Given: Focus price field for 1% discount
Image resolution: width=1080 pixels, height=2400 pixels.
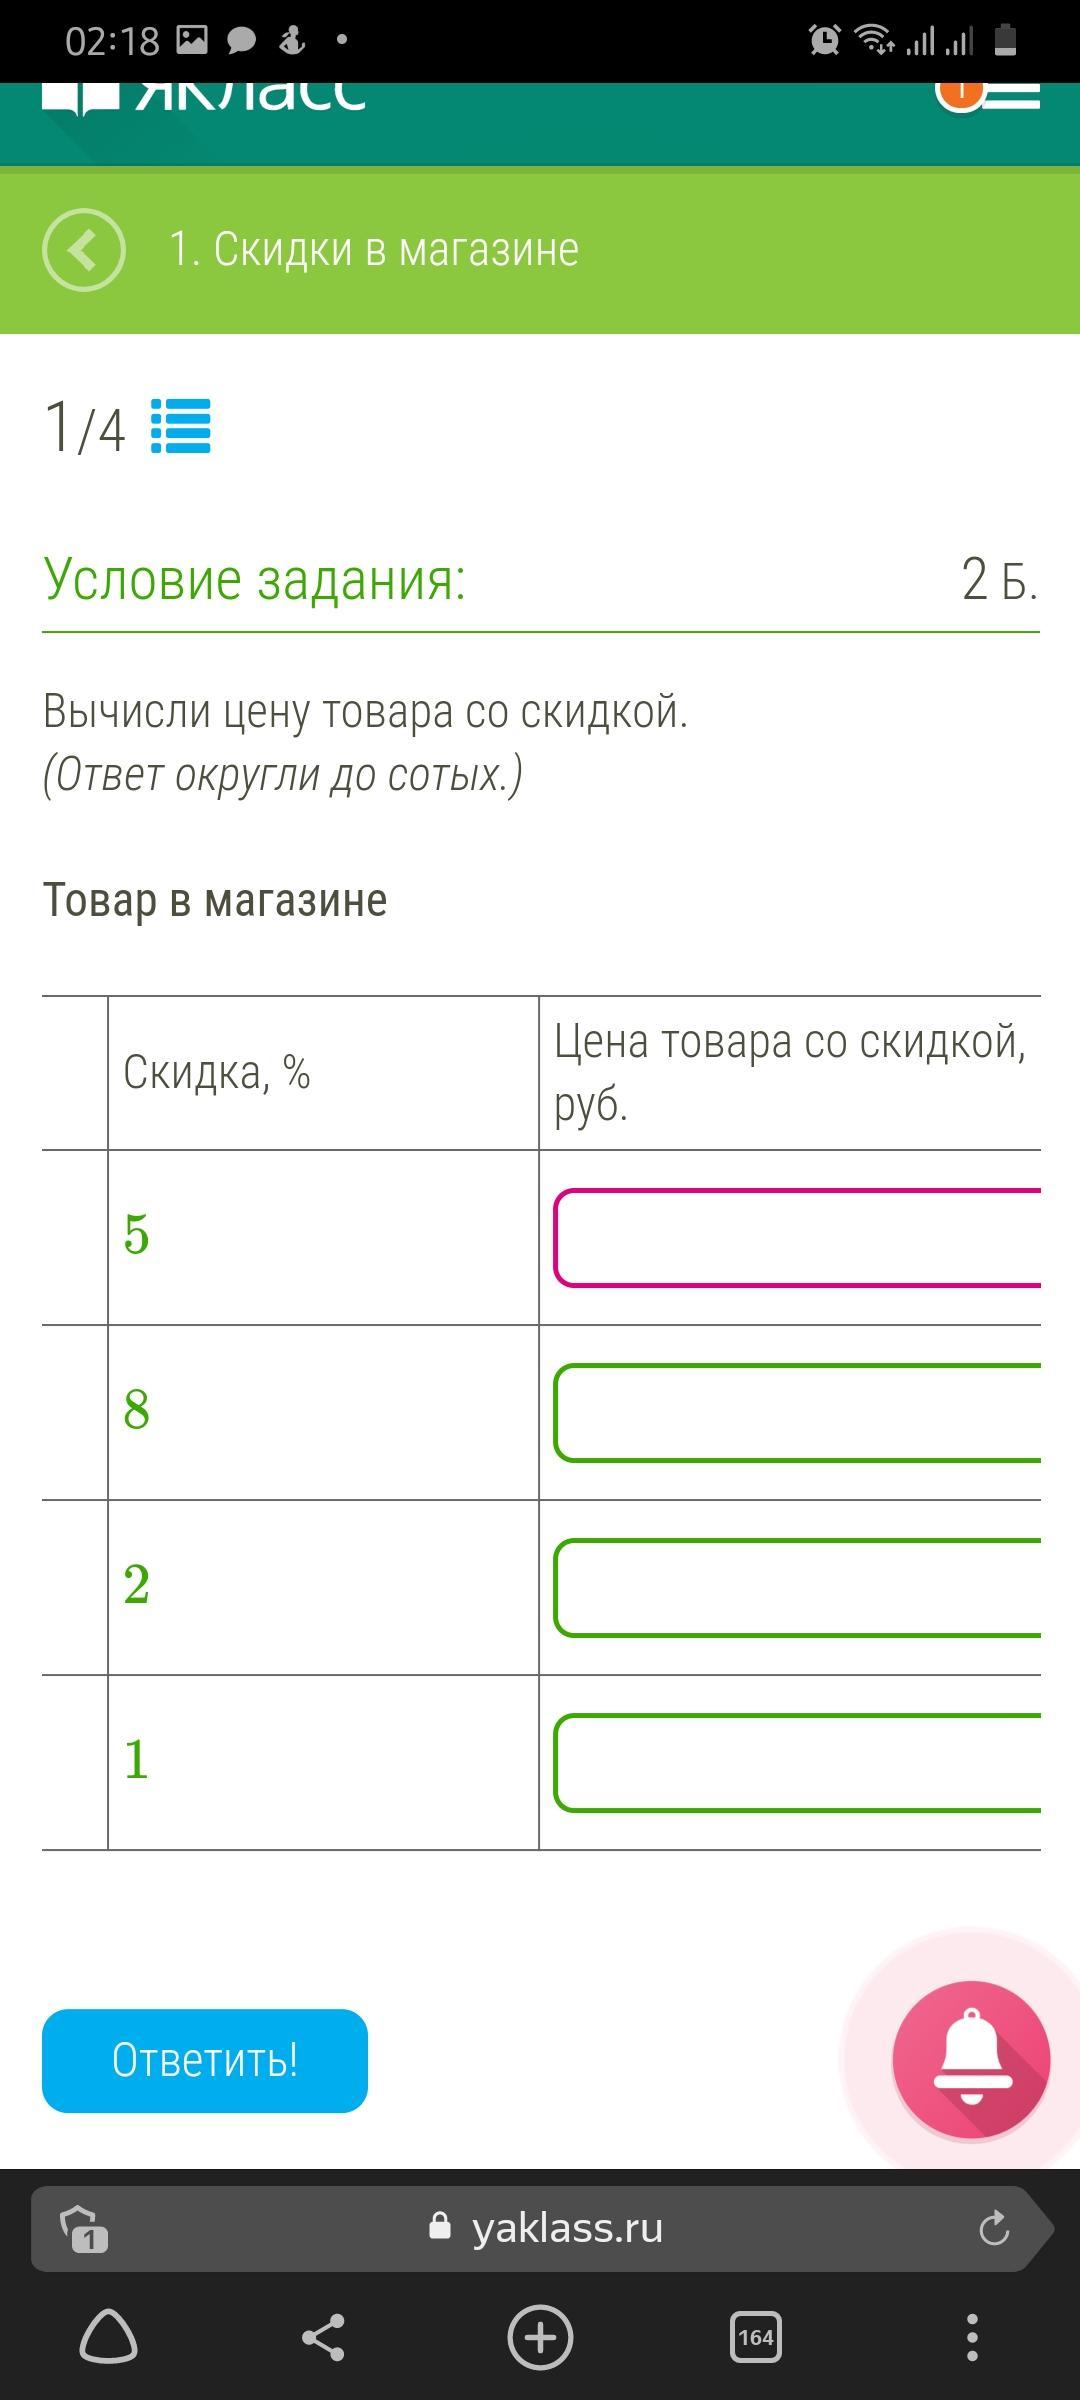Looking at the screenshot, I should pos(798,1762).
